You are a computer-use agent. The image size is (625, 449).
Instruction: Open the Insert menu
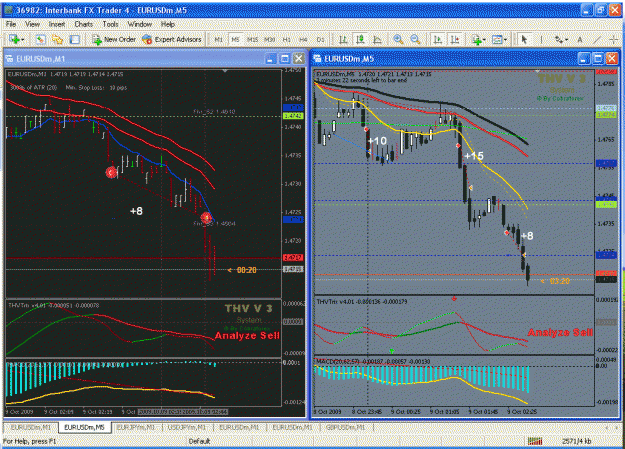tap(57, 24)
